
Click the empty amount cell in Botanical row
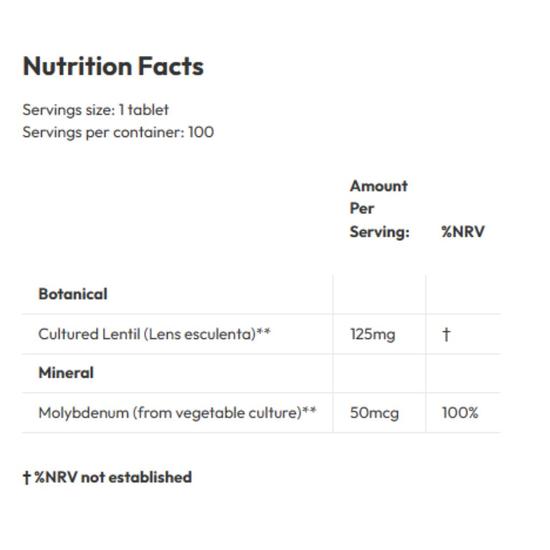coord(379,294)
